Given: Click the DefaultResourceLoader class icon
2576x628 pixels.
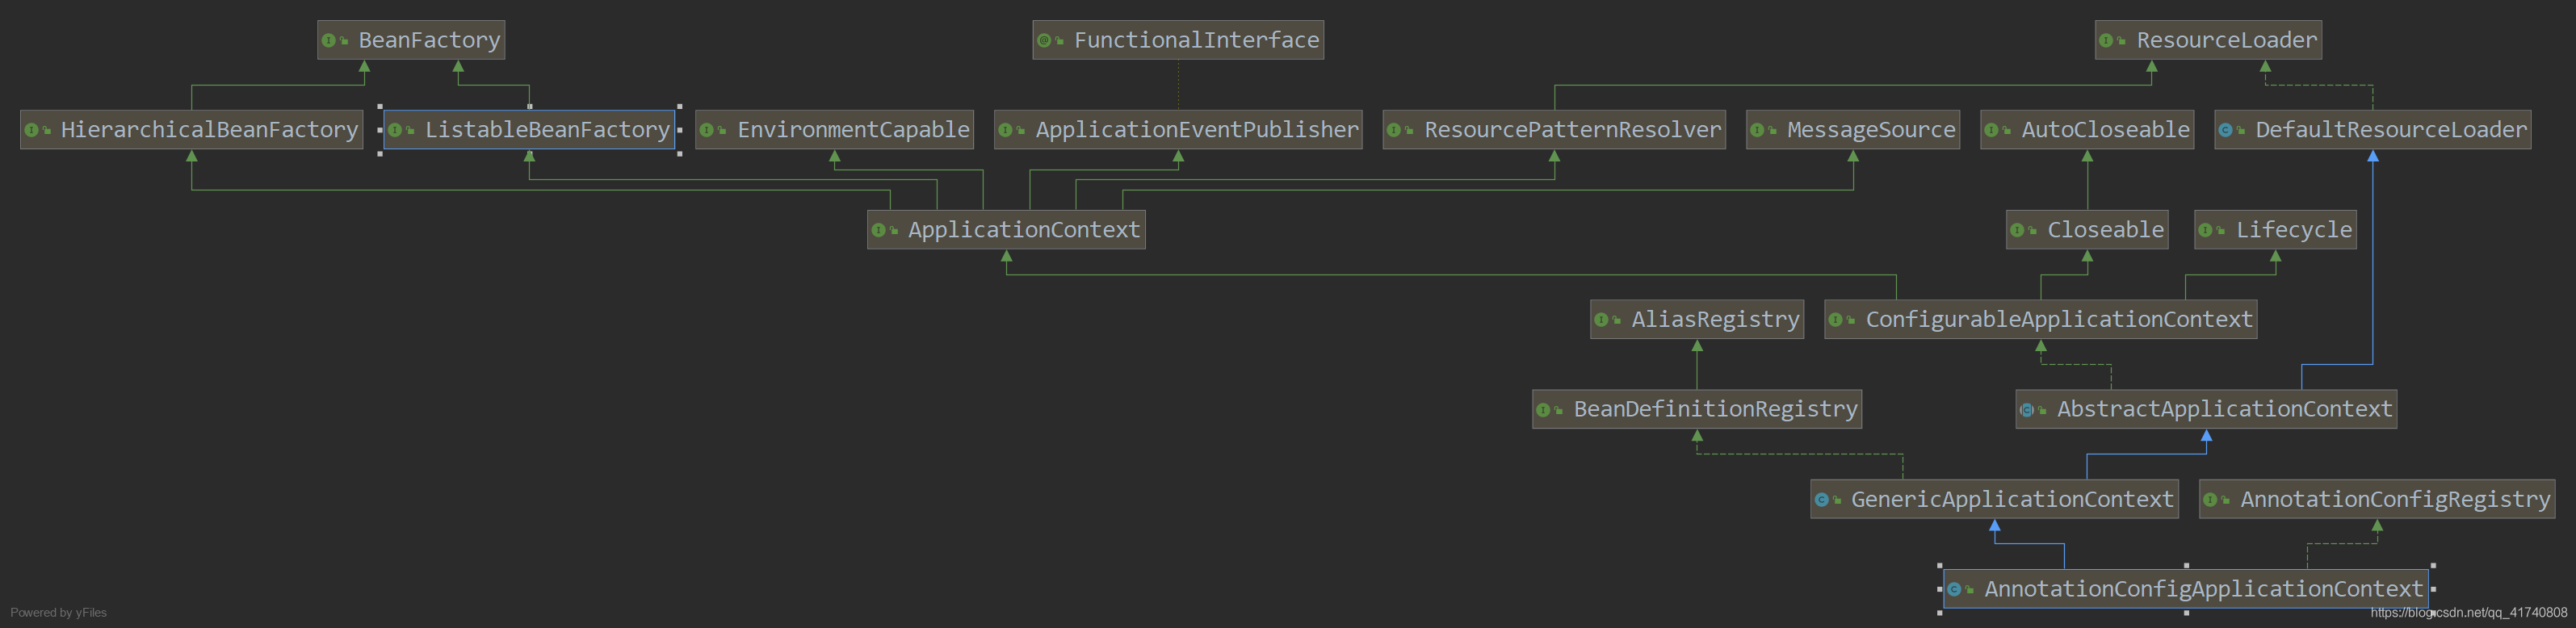Looking at the screenshot, I should (2226, 130).
